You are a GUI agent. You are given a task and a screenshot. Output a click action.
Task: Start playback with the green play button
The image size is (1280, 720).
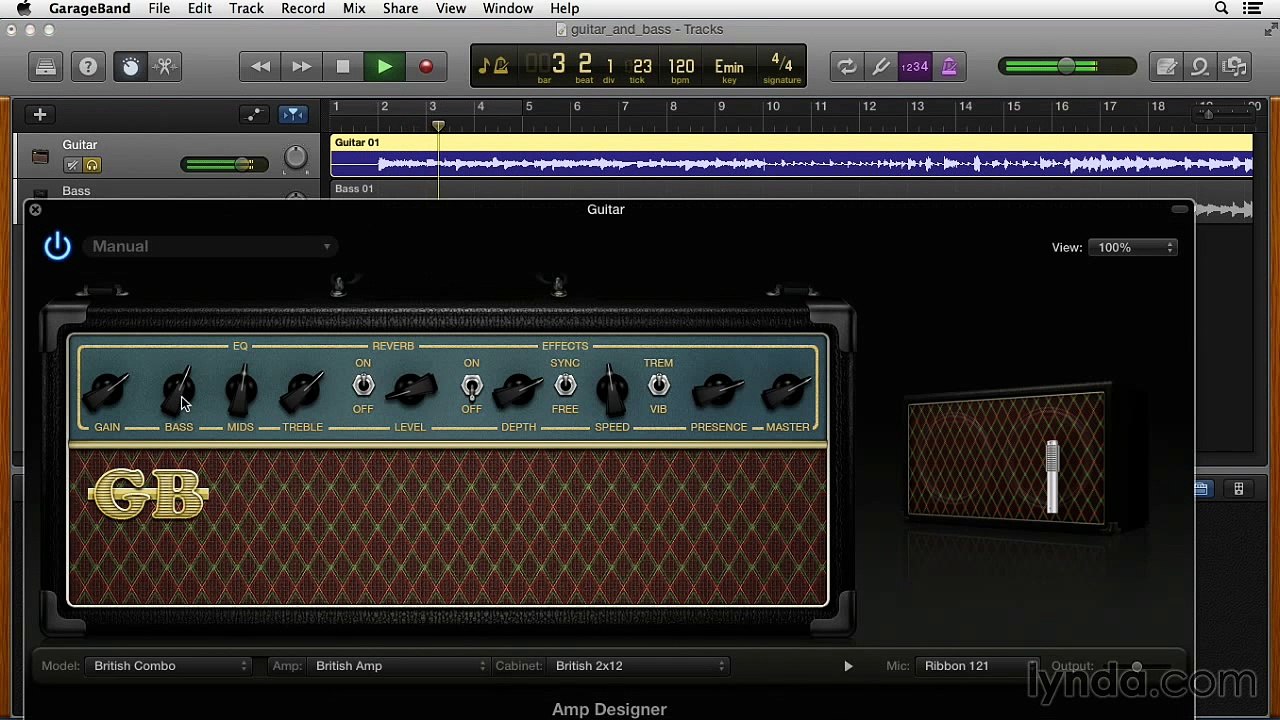385,67
